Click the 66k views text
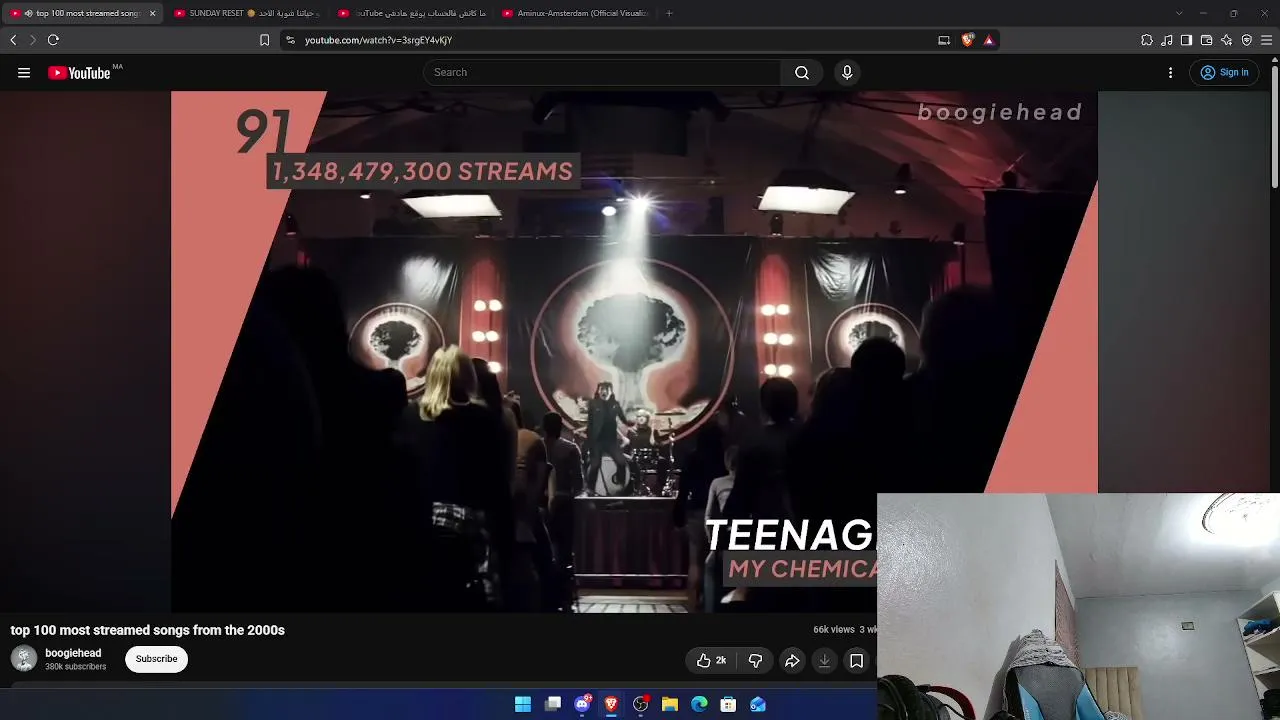The width and height of the screenshot is (1280, 720). (x=834, y=630)
